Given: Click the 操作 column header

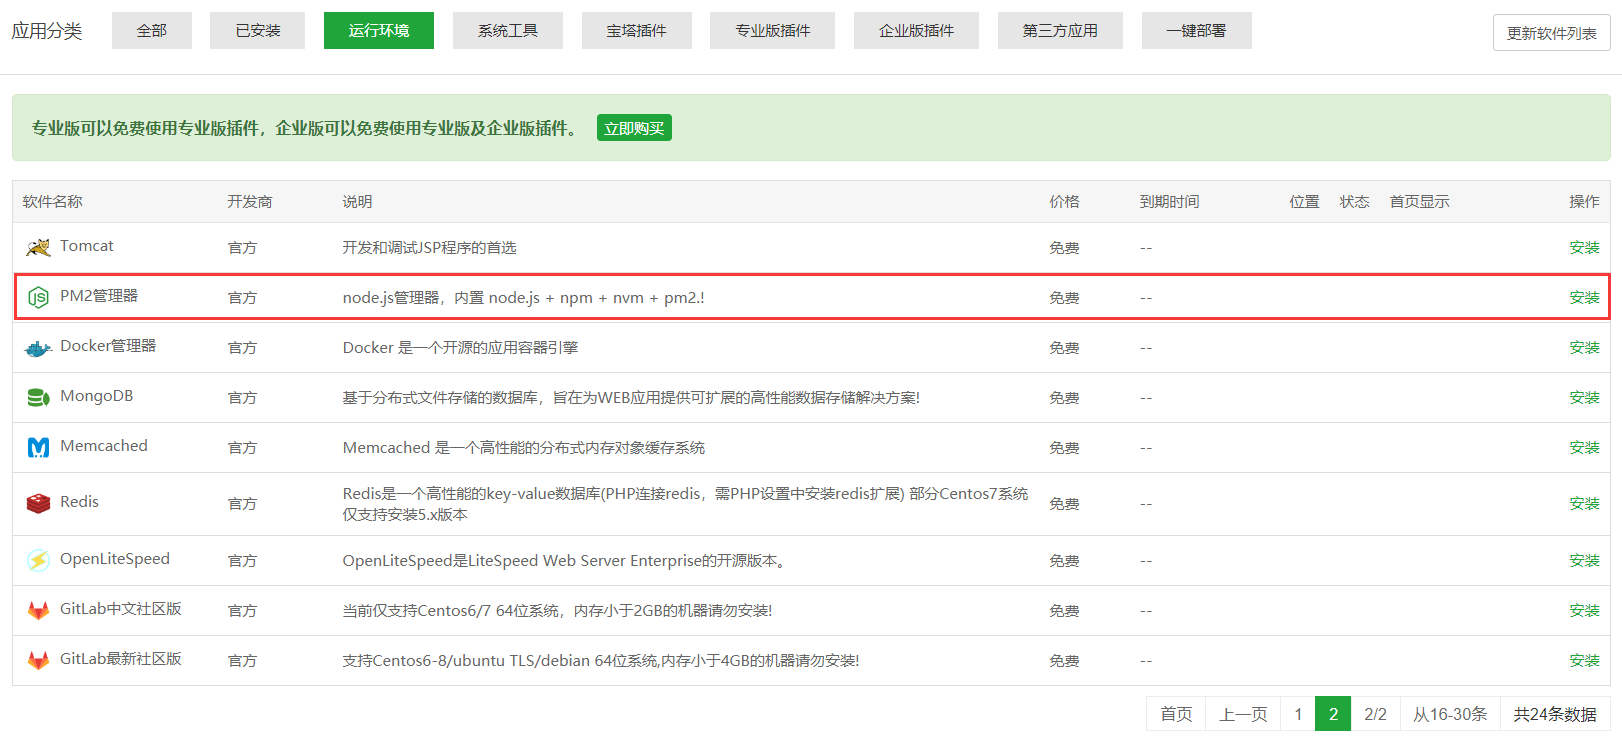Looking at the screenshot, I should coord(1584,202).
